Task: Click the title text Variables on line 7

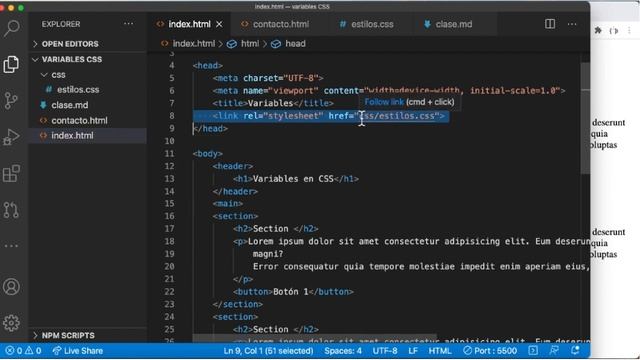Action: point(270,103)
